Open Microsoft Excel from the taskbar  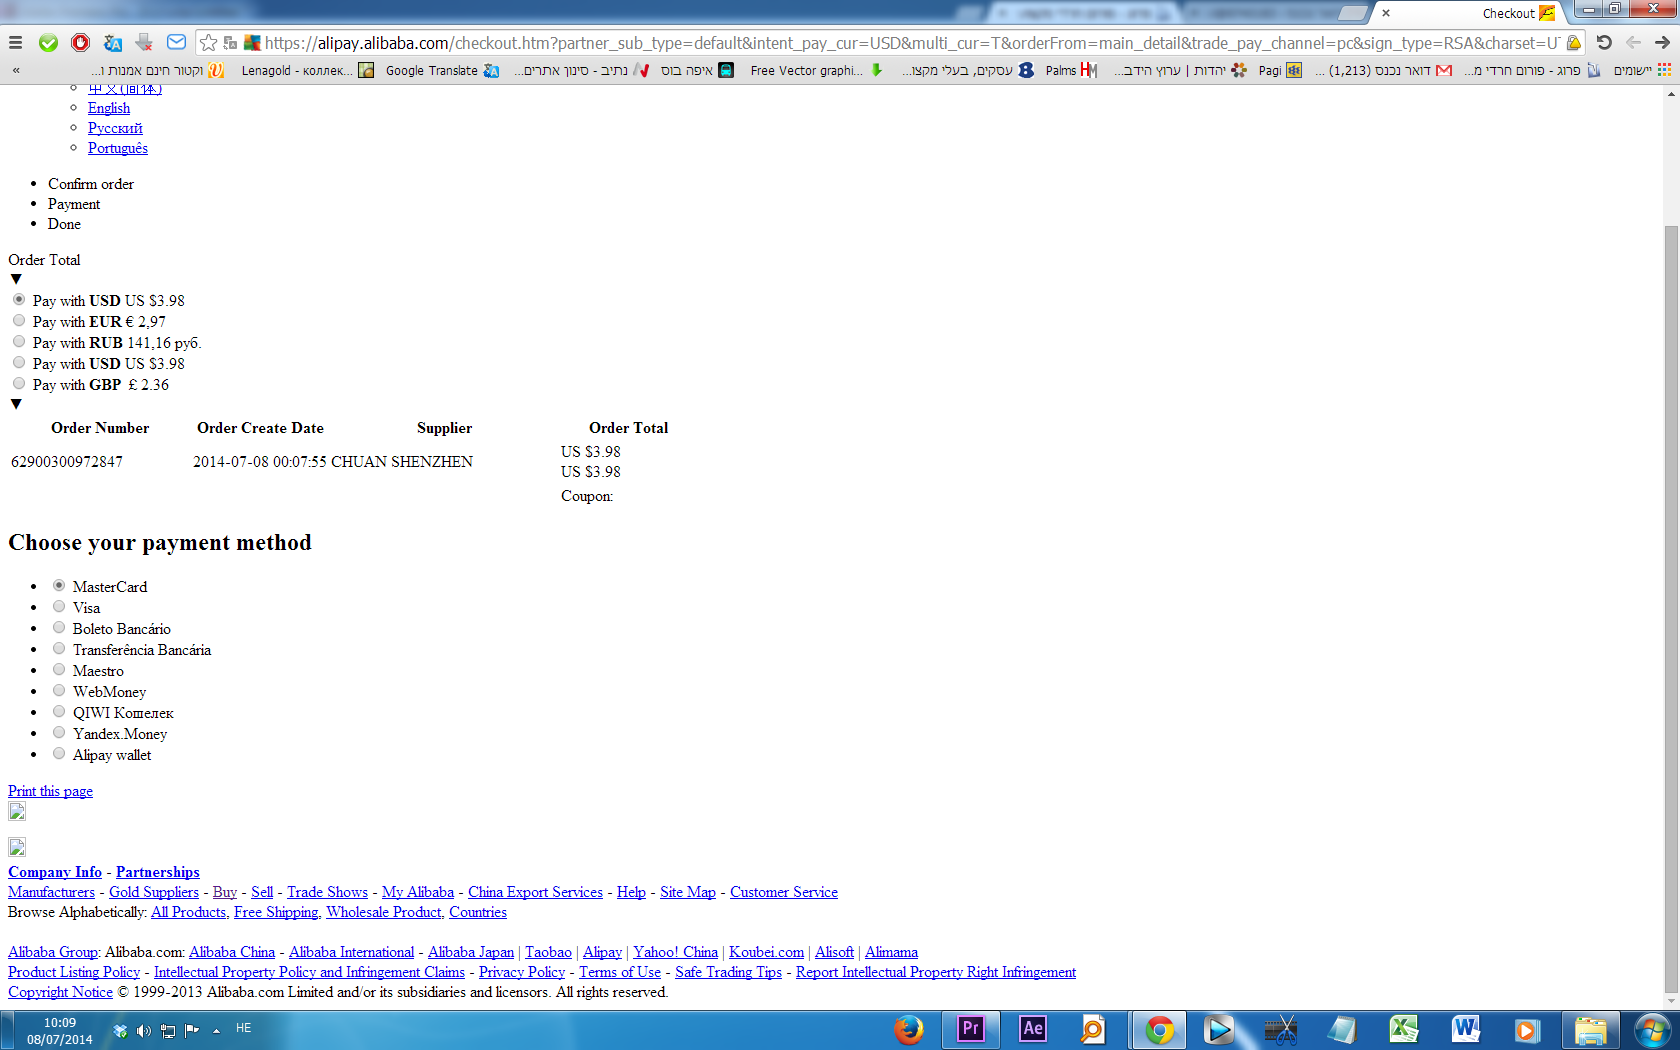tap(1404, 1029)
